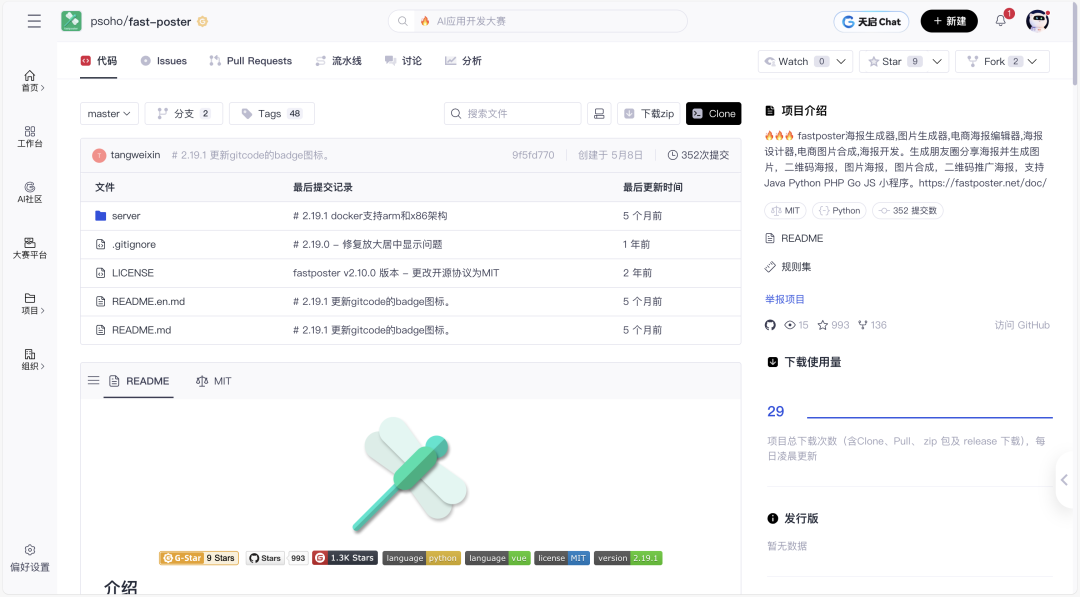Open the README.md file row

click(411, 330)
